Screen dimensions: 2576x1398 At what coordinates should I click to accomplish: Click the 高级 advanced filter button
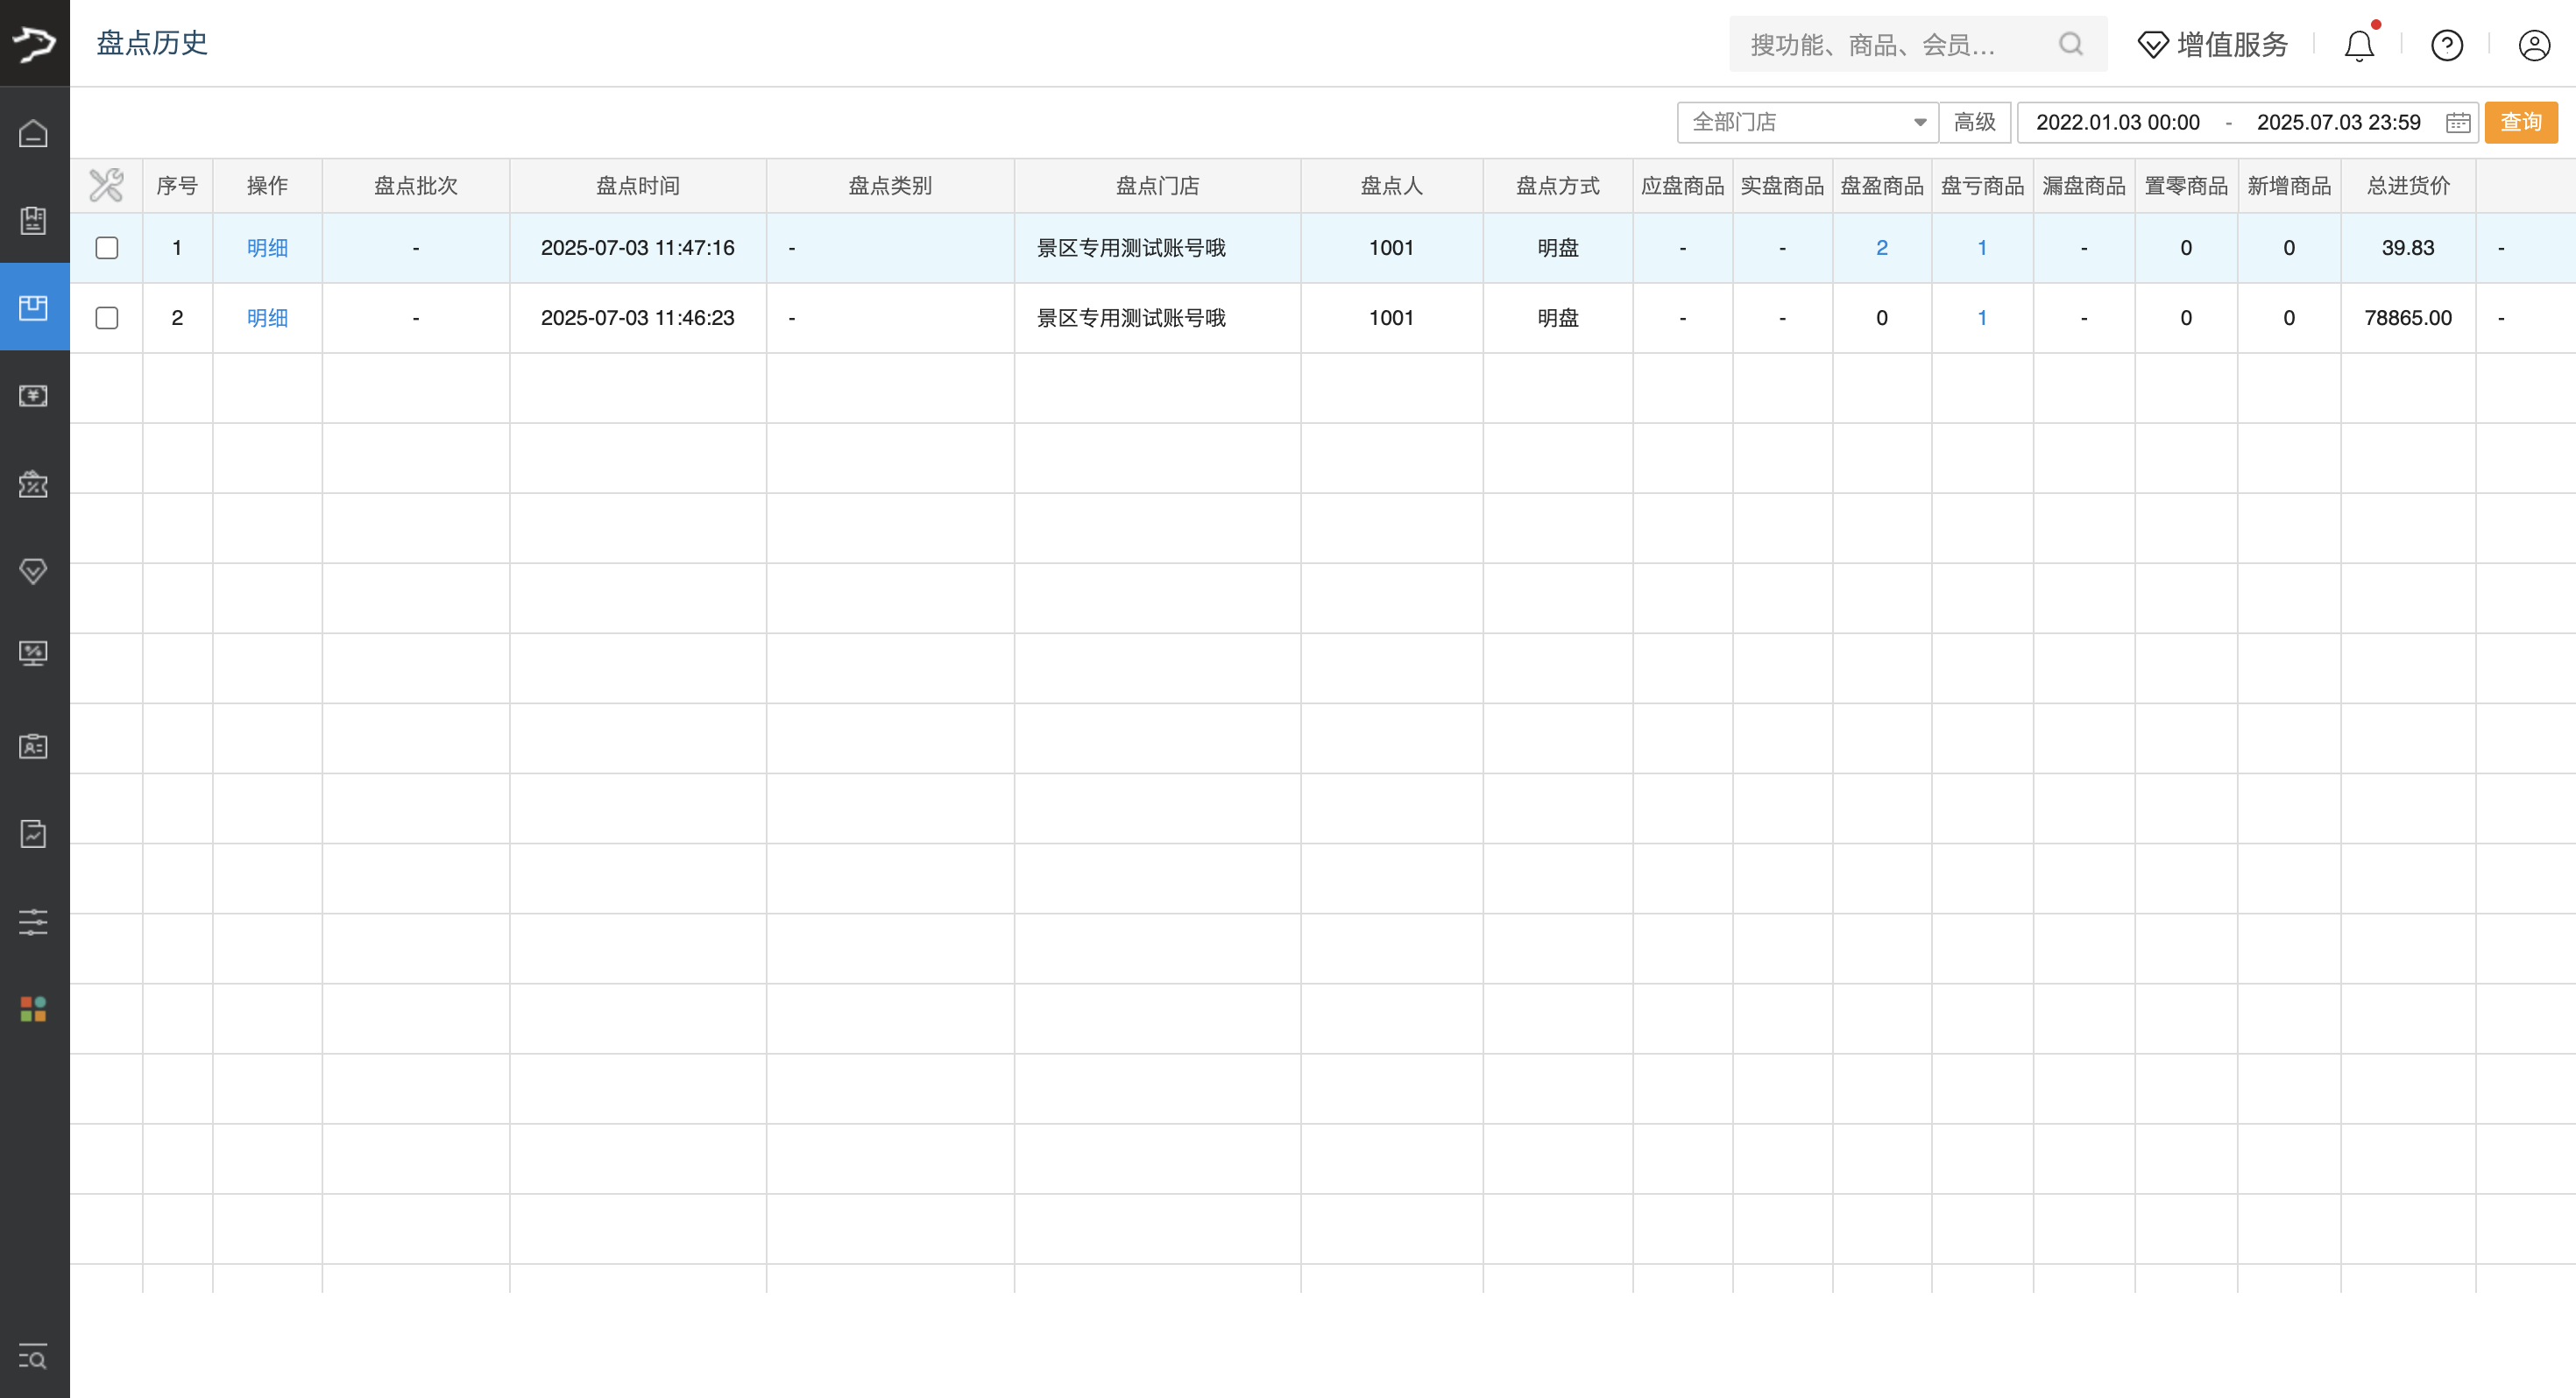tap(1975, 123)
